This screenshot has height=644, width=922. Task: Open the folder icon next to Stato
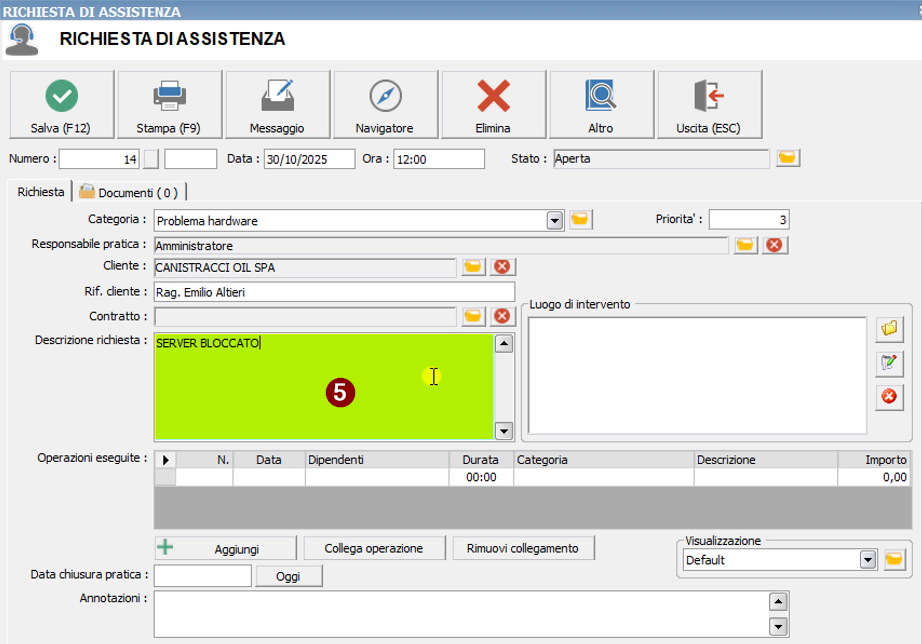(x=788, y=158)
